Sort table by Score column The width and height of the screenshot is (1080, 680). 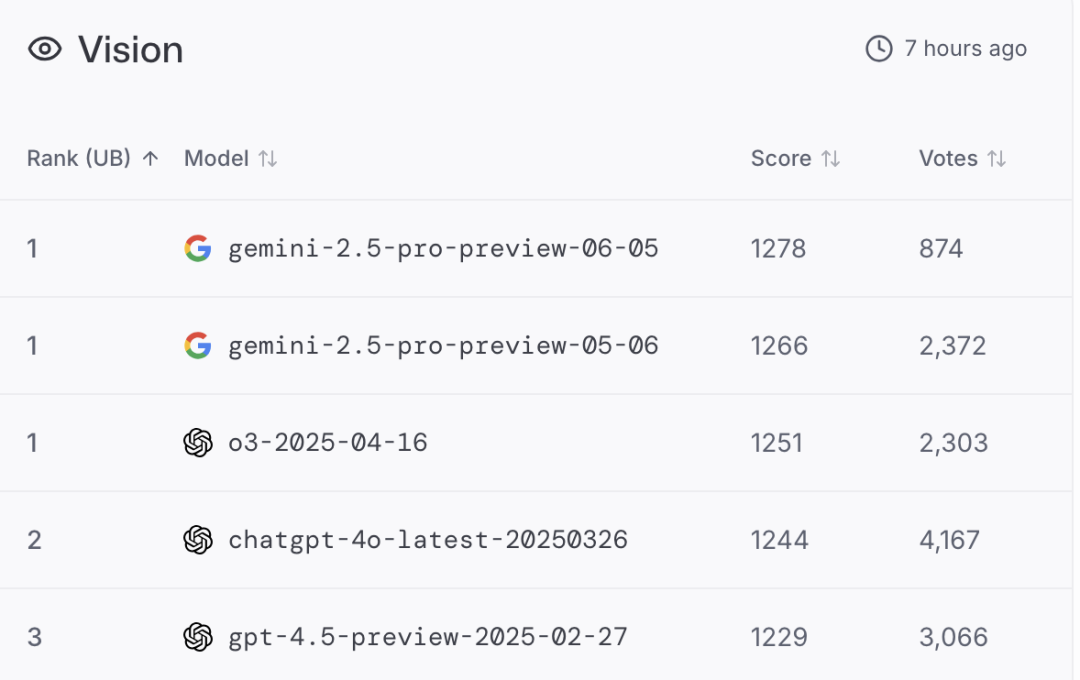click(830, 158)
